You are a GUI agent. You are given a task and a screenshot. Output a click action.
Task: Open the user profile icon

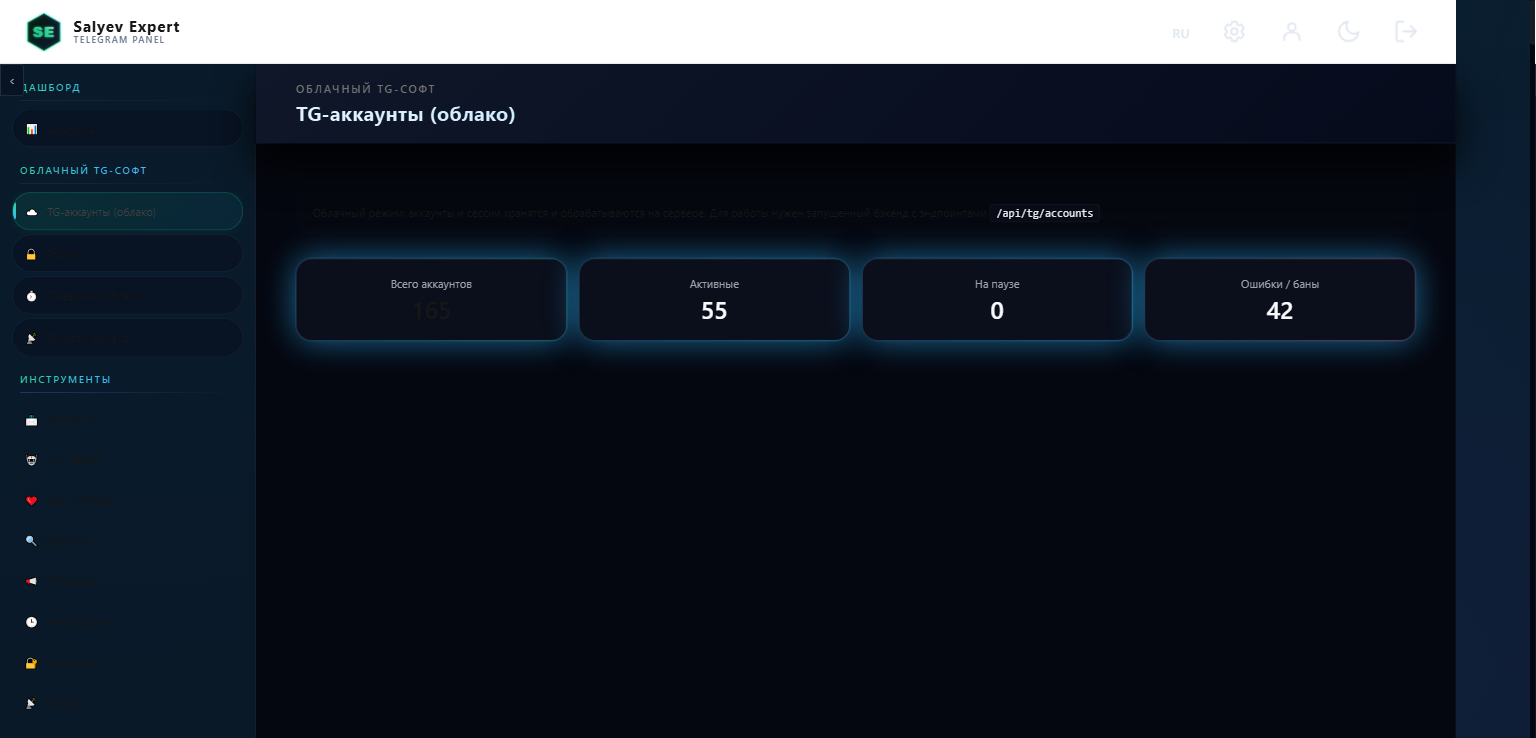(1291, 32)
